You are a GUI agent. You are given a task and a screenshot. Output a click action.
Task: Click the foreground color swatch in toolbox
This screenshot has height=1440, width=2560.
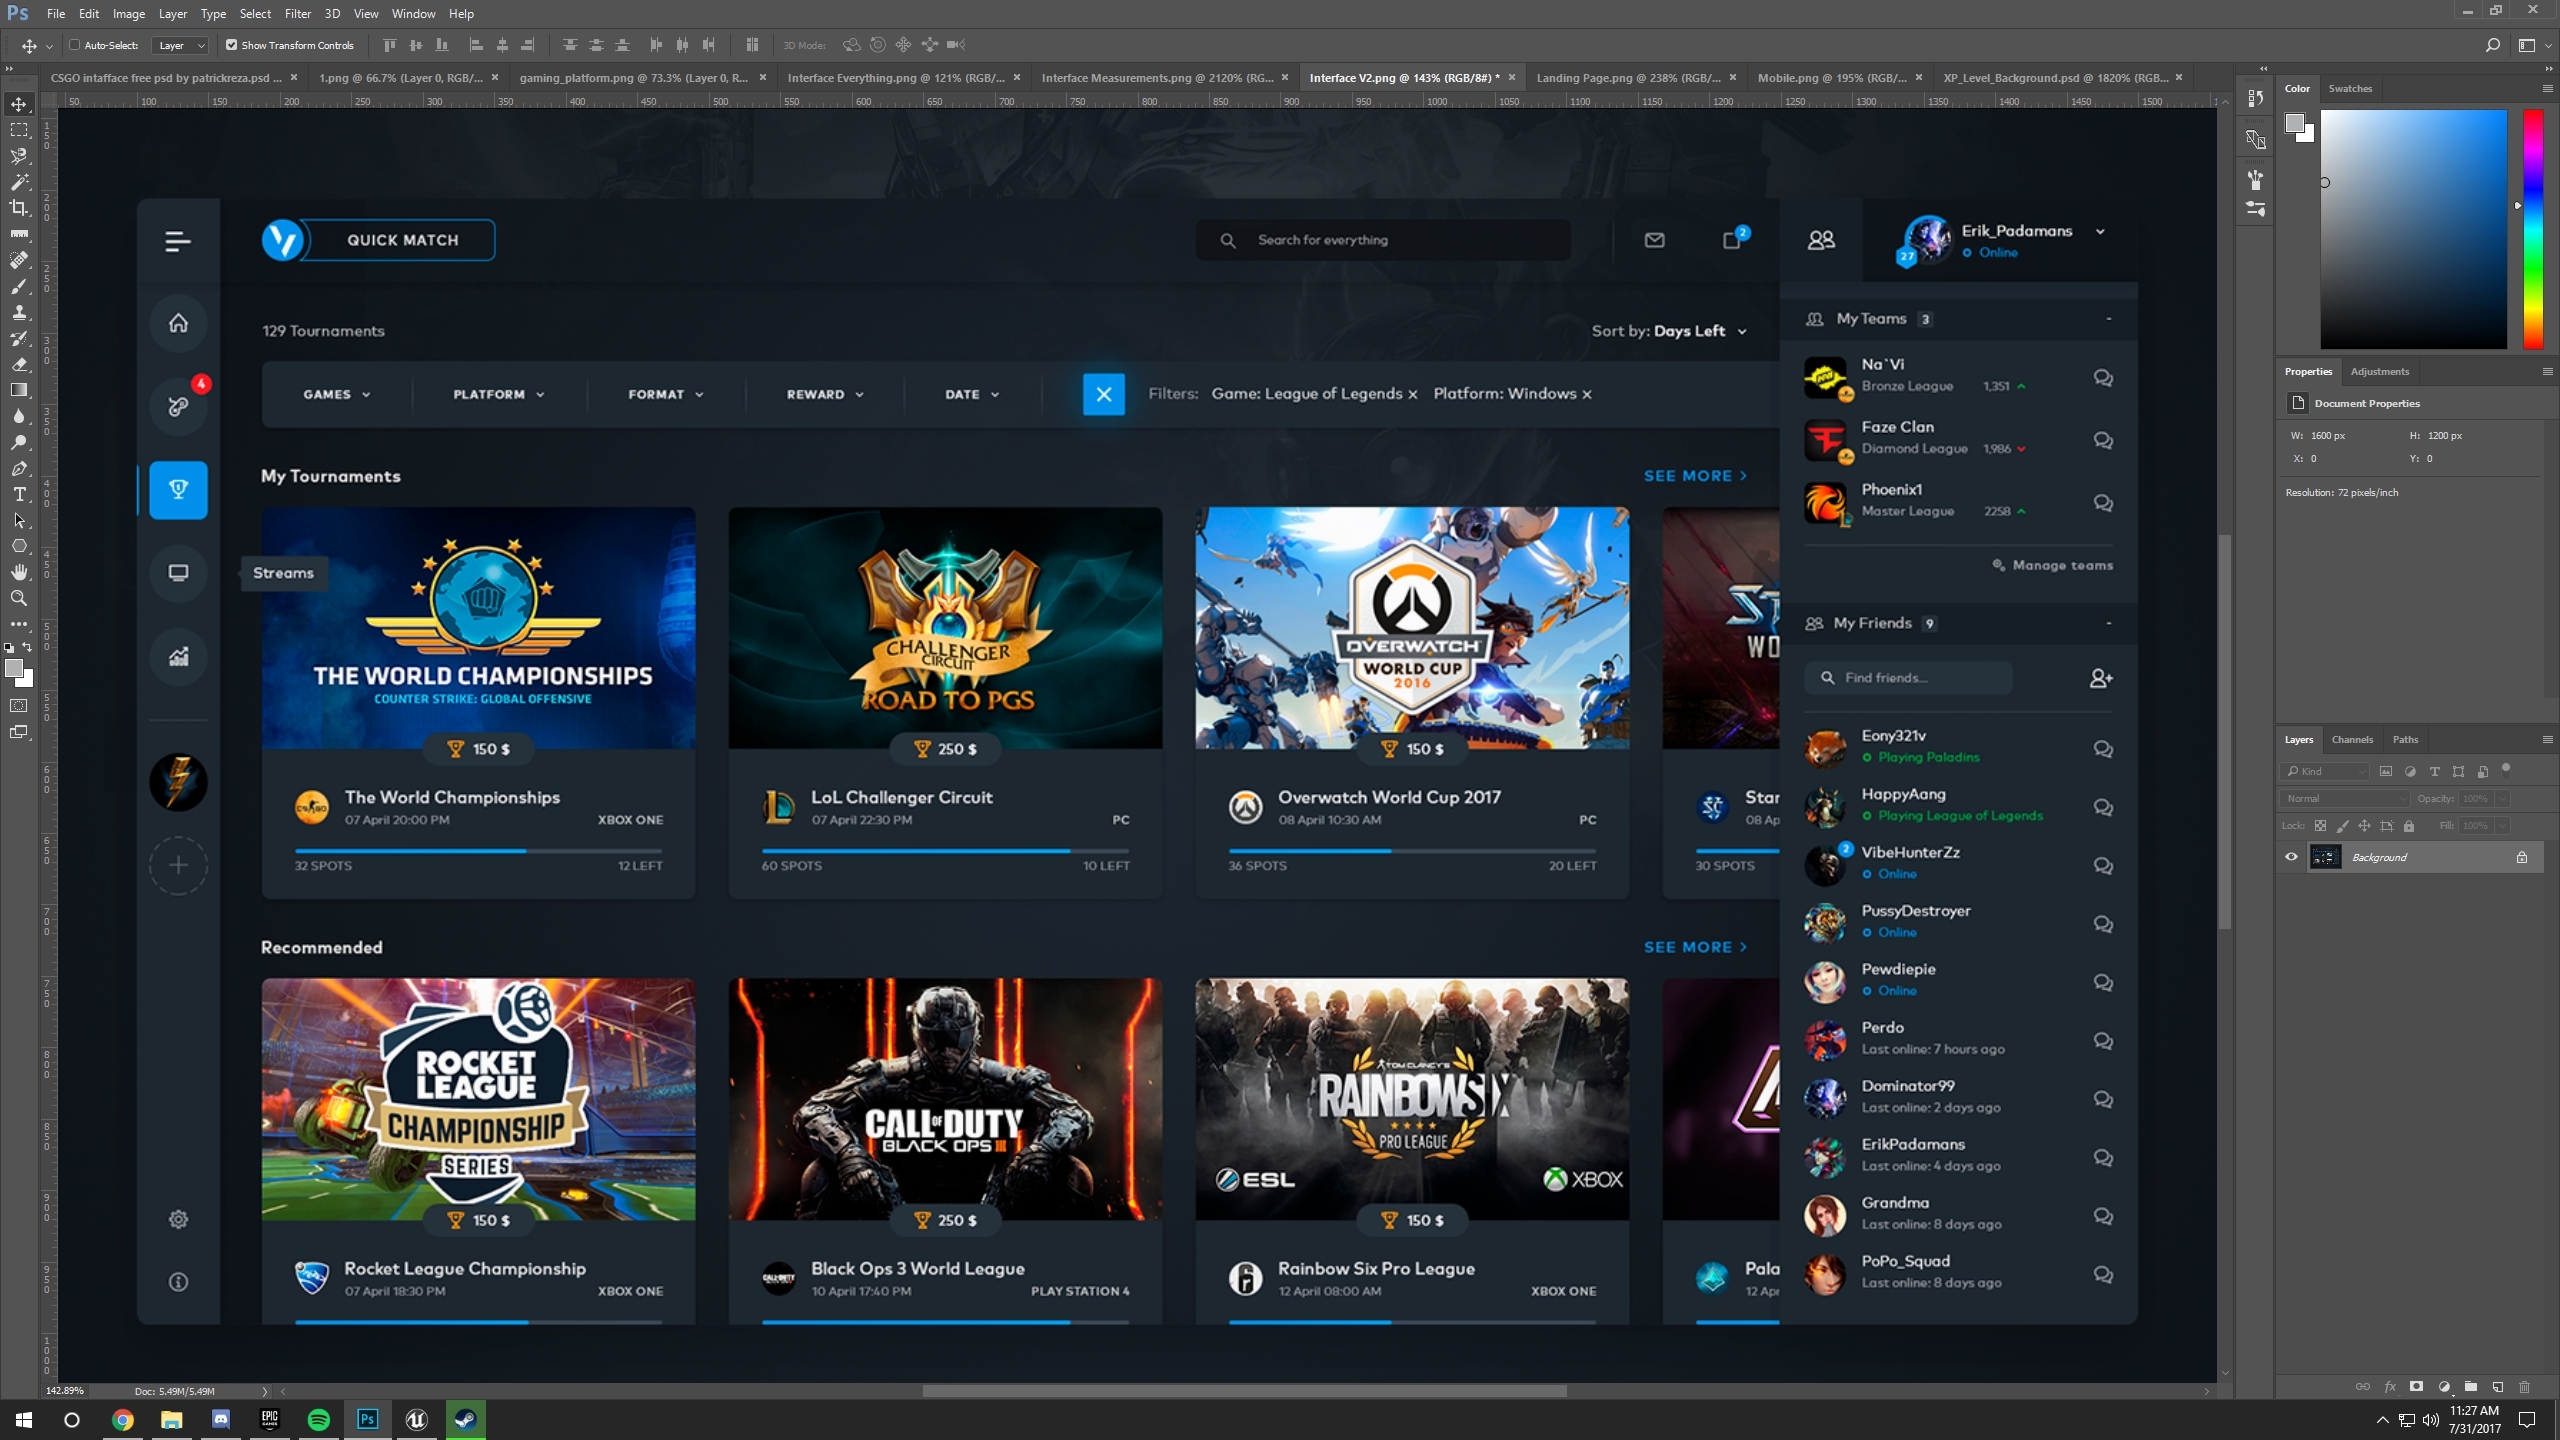point(13,668)
